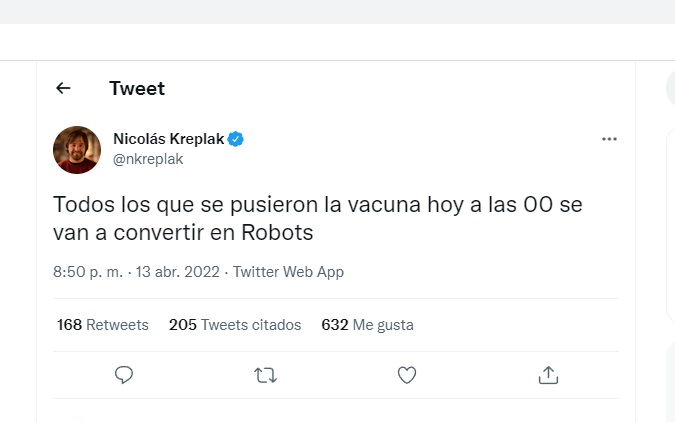Like the tweet with the heart icon
675x422 pixels.
(x=406, y=375)
